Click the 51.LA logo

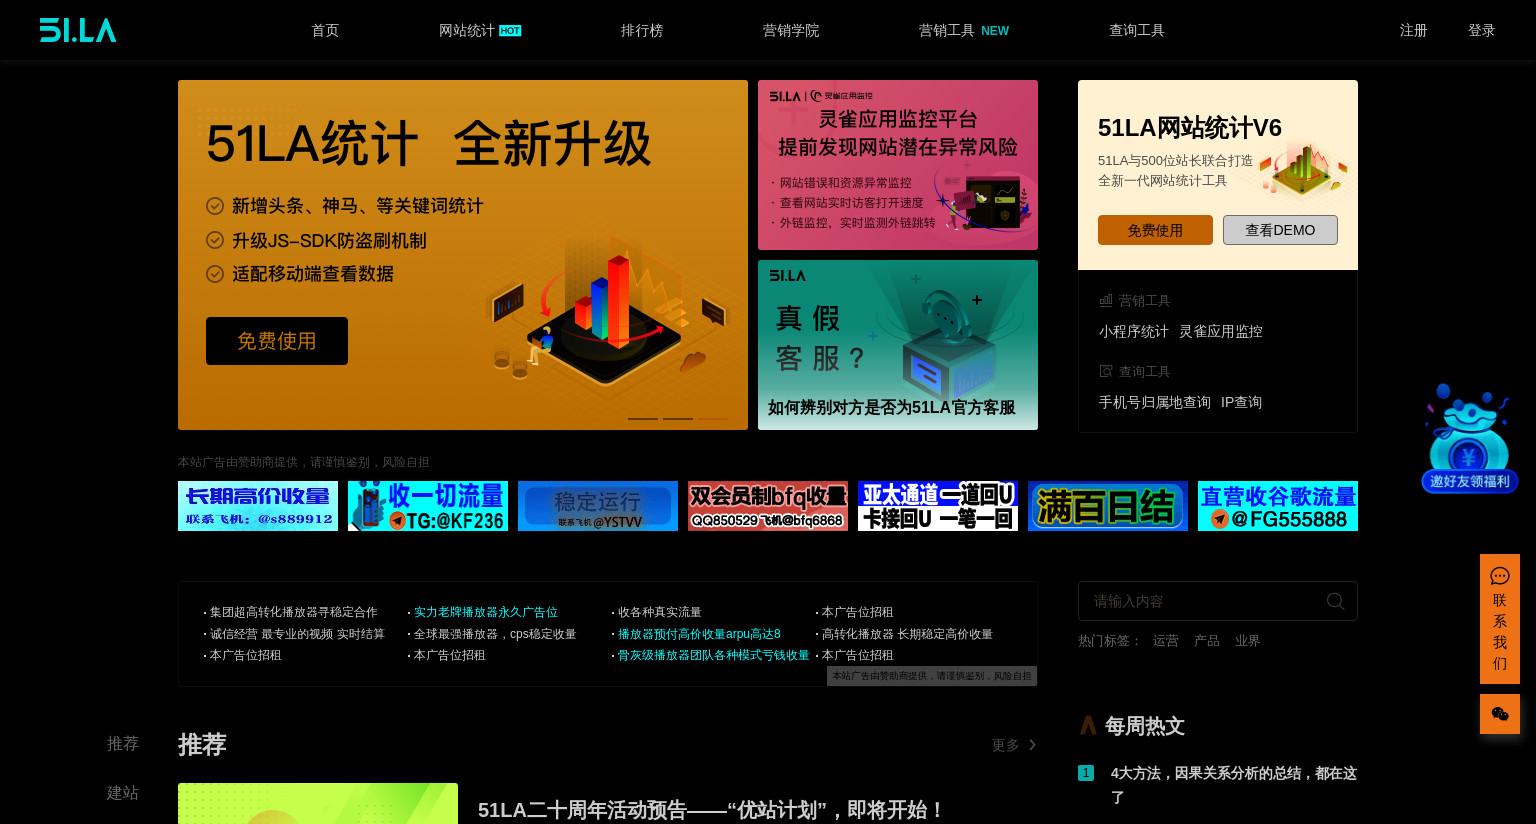pos(78,30)
